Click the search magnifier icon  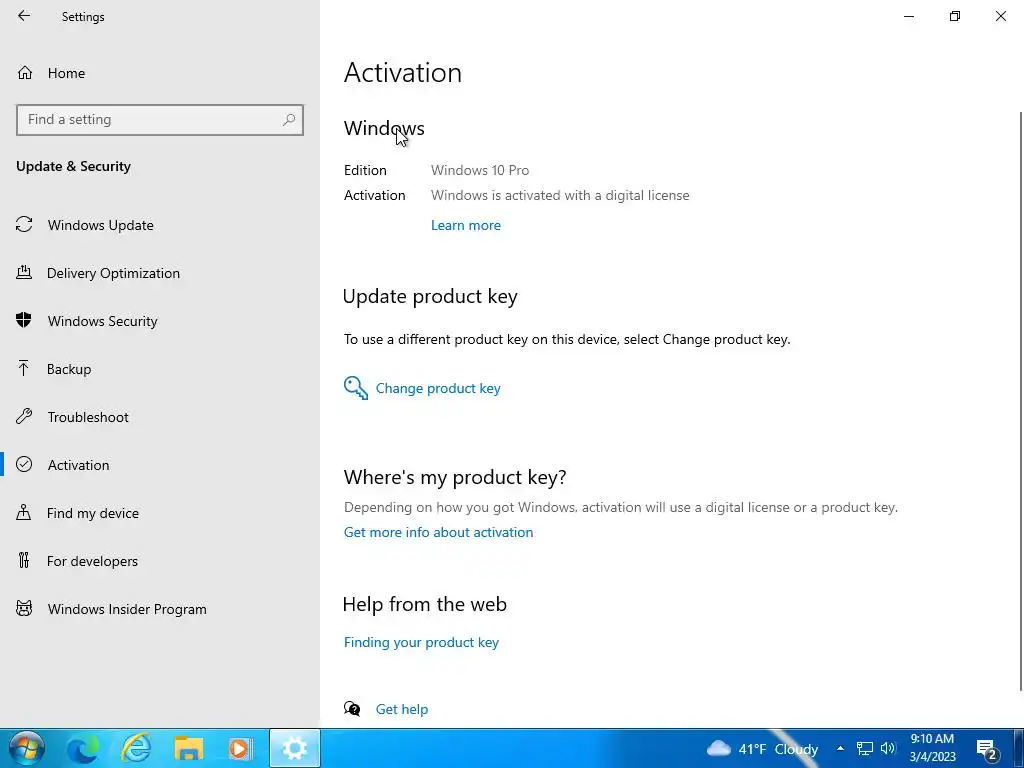coord(289,120)
